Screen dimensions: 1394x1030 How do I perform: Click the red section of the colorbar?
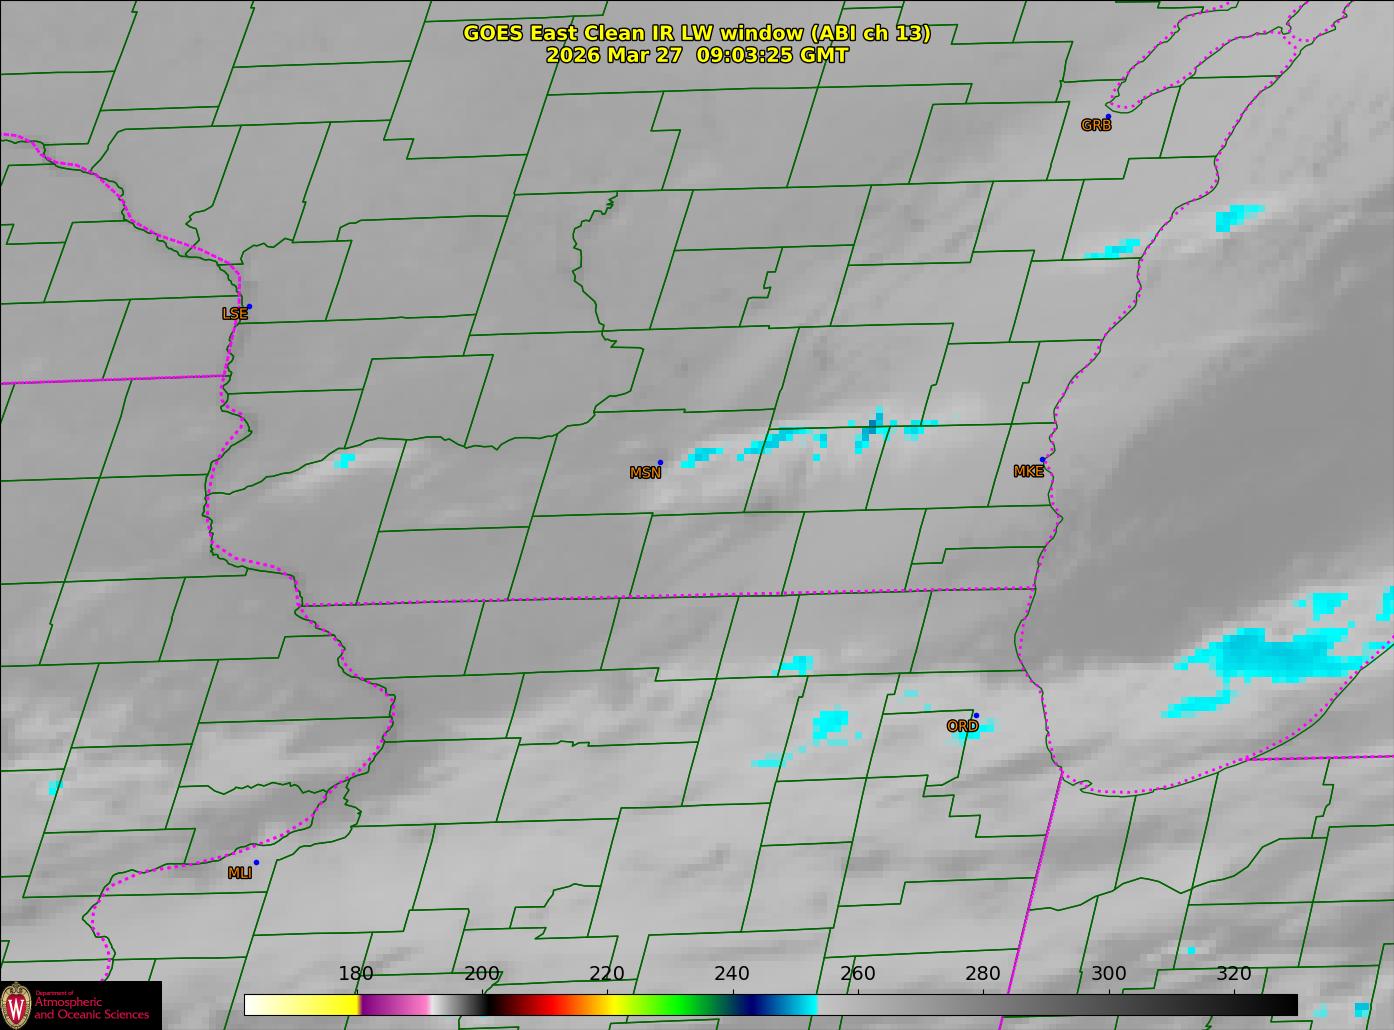tap(545, 1004)
